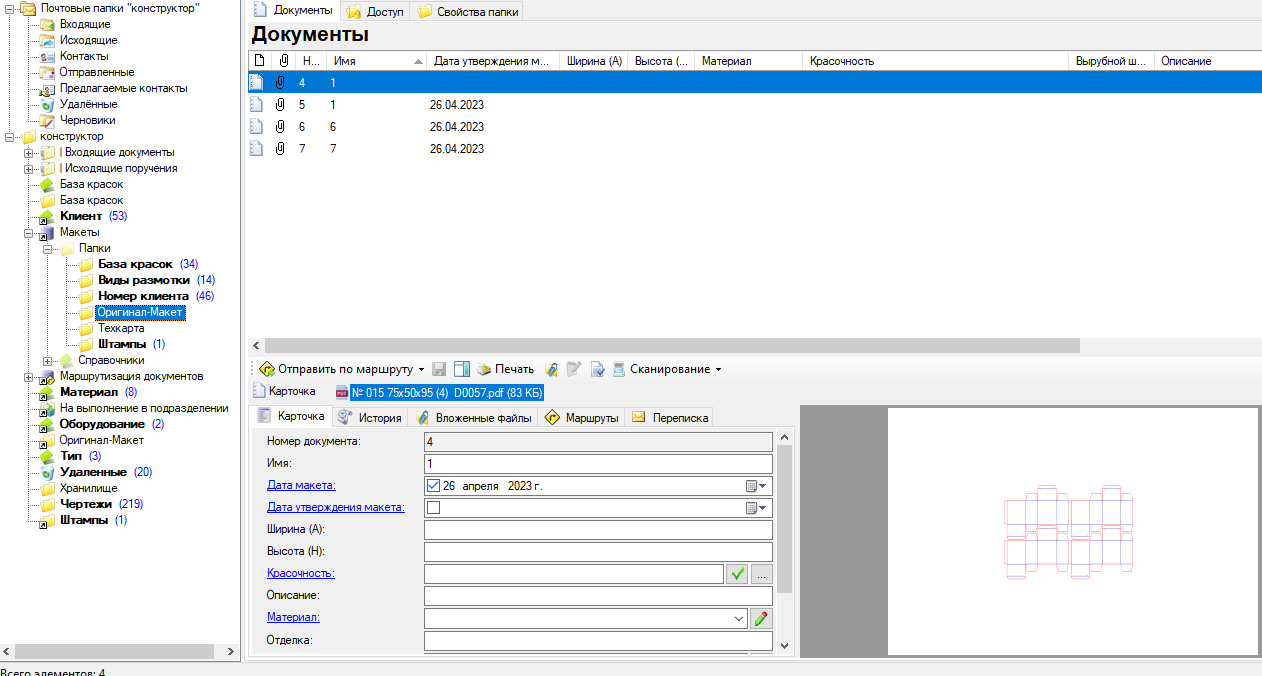Click the Красочность link label
The image size is (1262, 676).
pos(301,573)
